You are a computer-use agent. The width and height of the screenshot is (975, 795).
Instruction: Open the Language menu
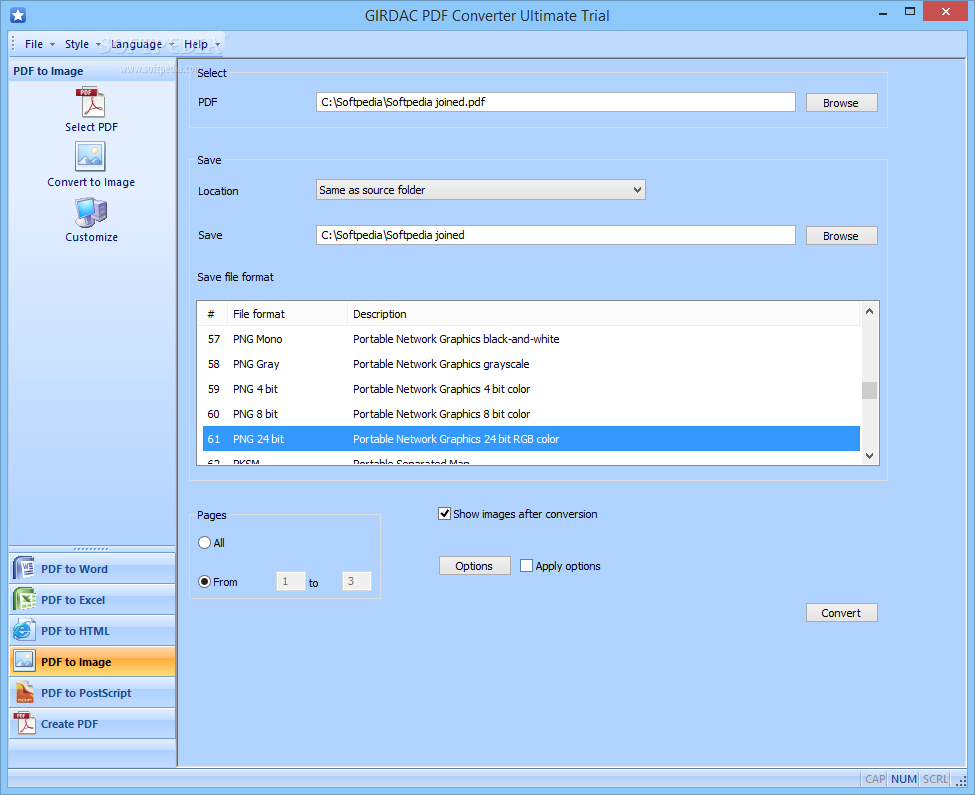pos(142,44)
